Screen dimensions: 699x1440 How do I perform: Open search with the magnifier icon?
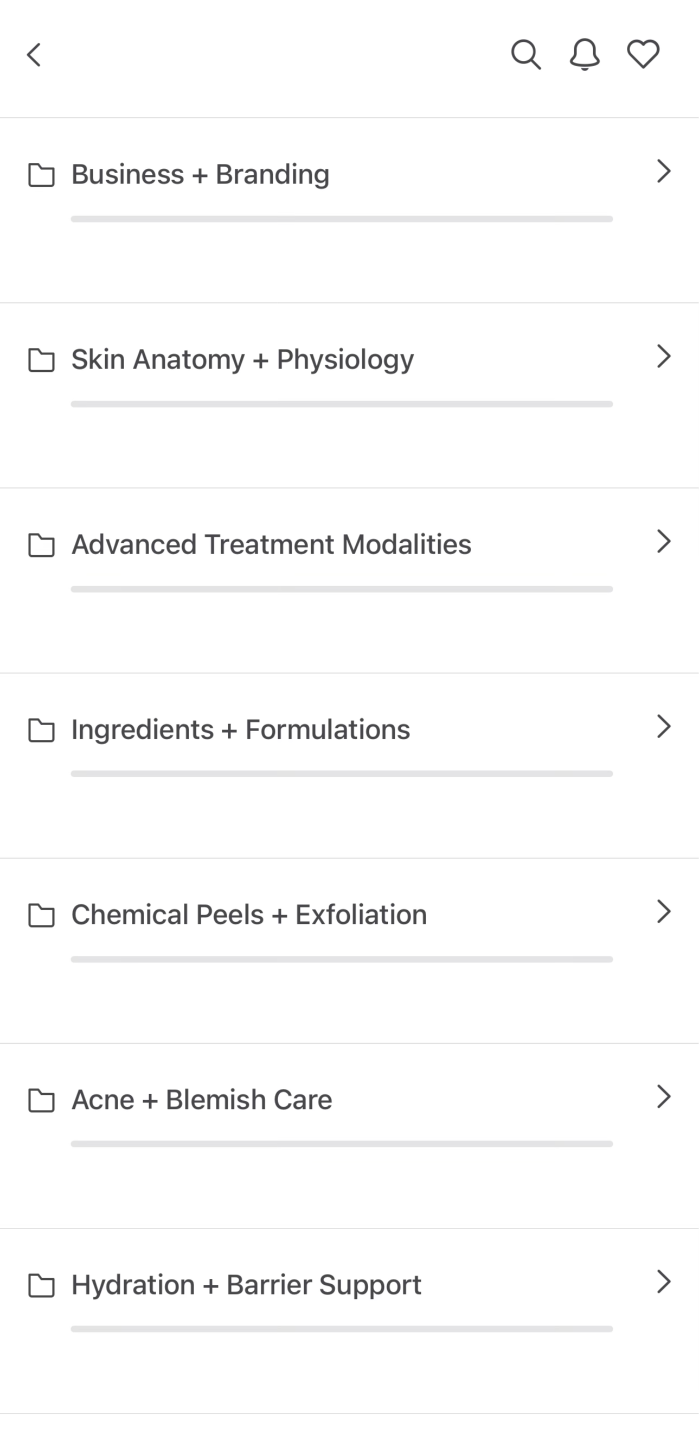[526, 55]
